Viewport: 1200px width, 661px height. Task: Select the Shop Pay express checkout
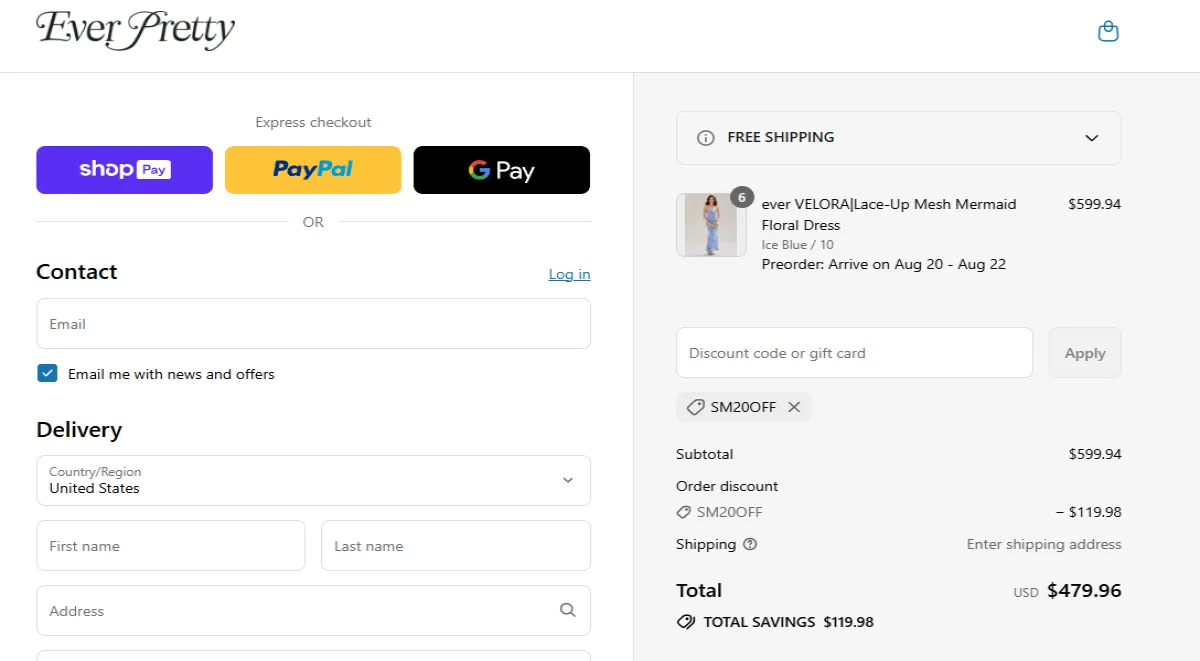(x=124, y=170)
